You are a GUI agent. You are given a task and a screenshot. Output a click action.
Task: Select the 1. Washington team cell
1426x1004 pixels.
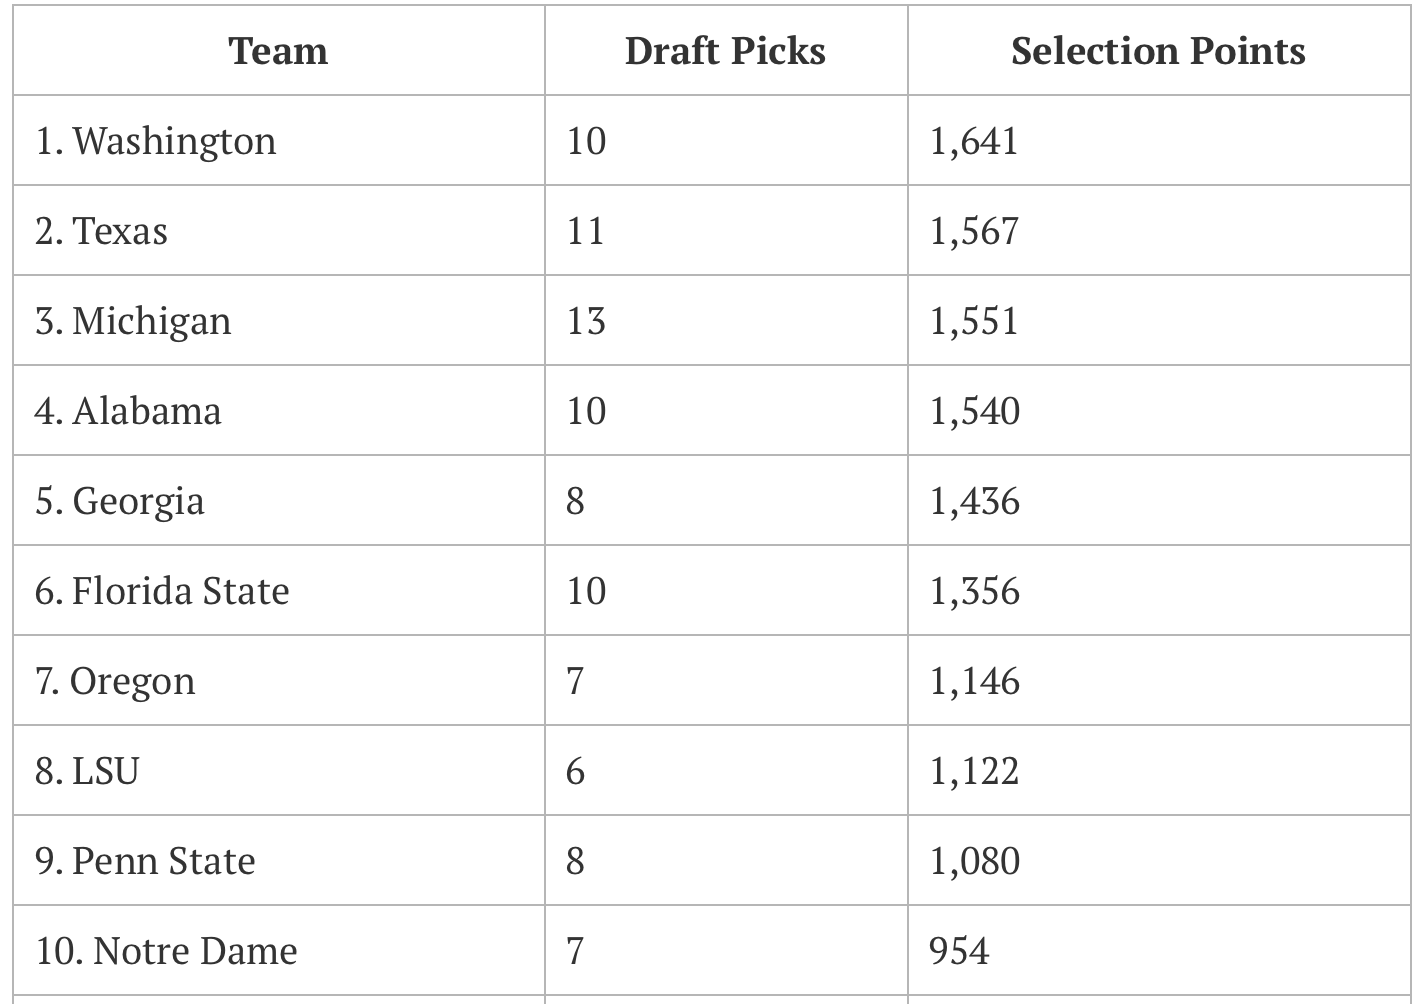pyautogui.click(x=156, y=141)
